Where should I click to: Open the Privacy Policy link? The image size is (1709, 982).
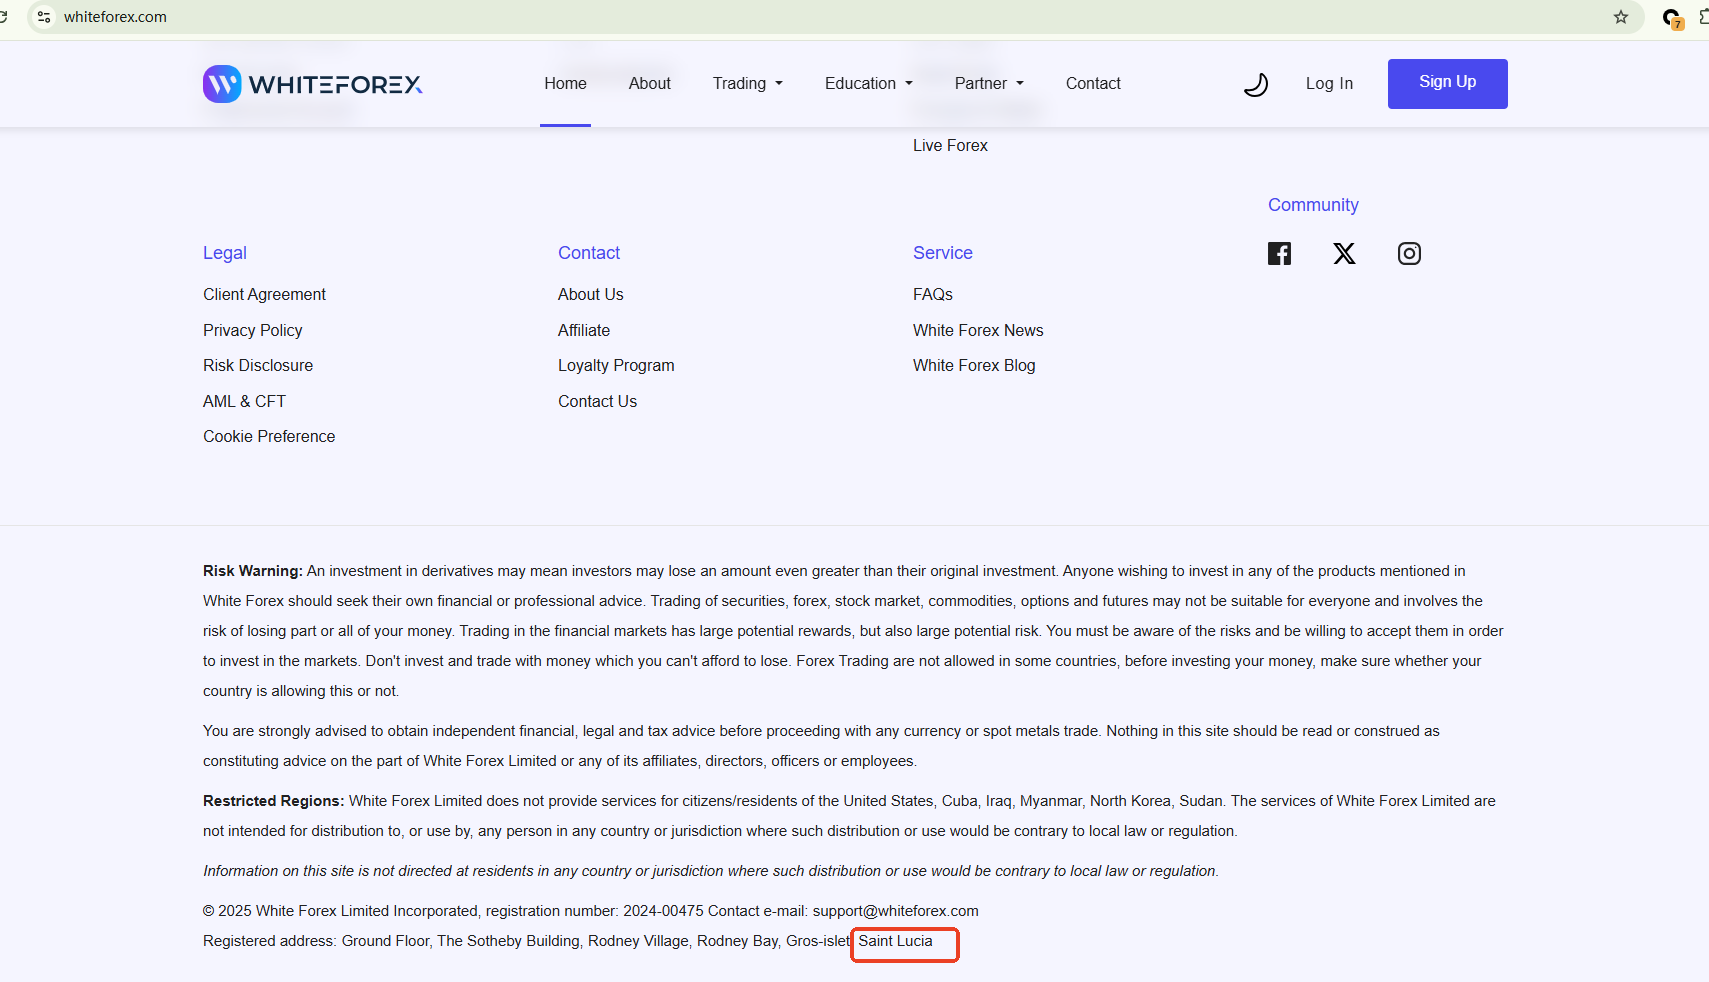click(252, 330)
